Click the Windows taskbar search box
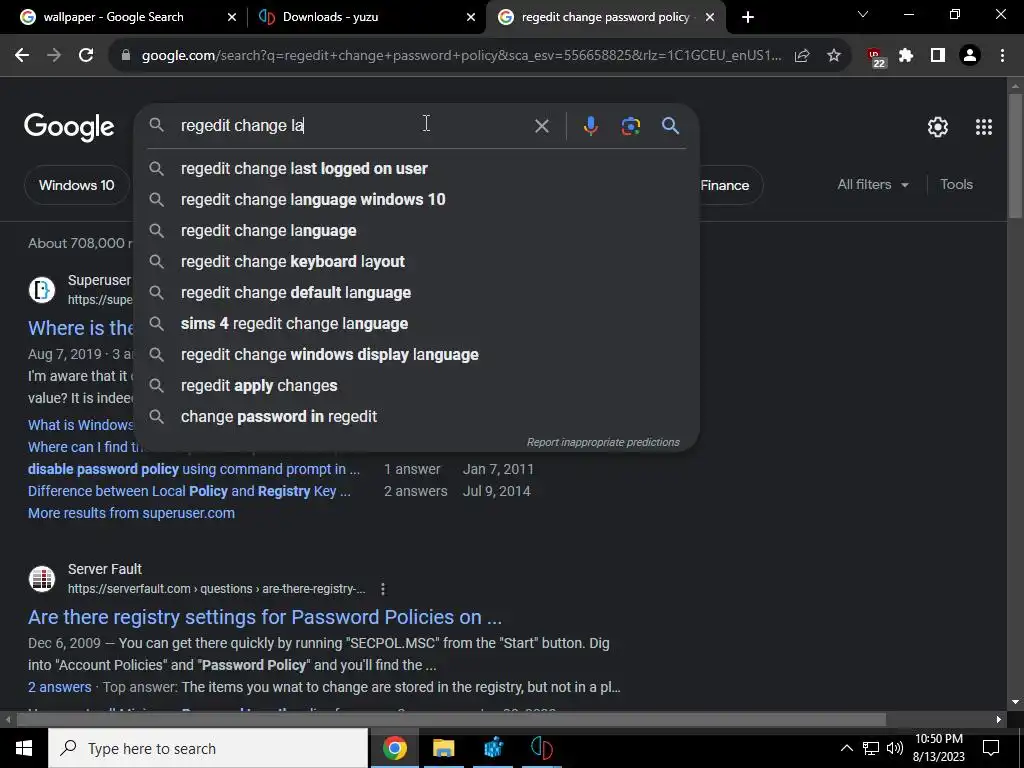This screenshot has height=768, width=1024. coord(208,748)
